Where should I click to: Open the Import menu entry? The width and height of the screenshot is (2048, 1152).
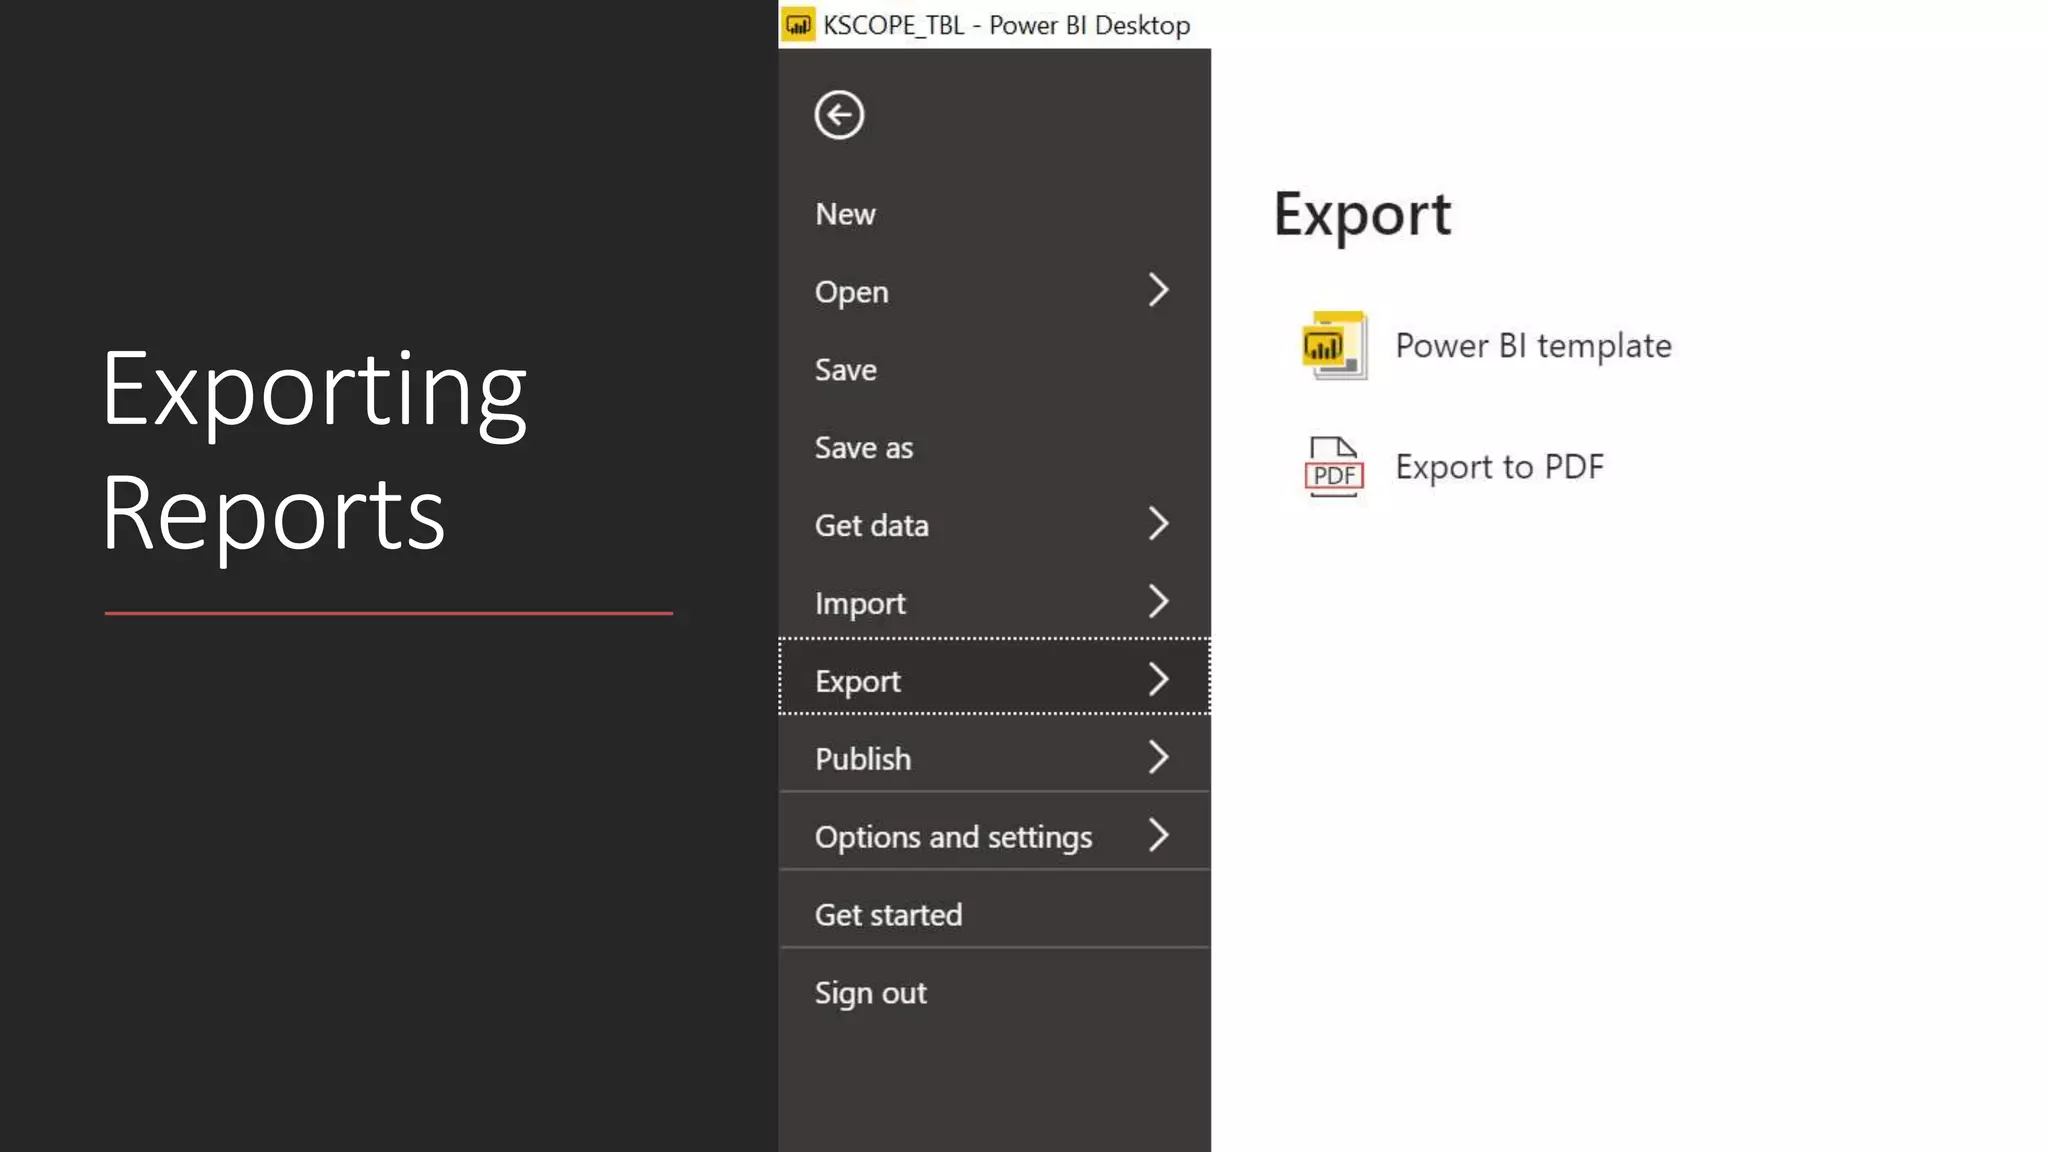(994, 603)
